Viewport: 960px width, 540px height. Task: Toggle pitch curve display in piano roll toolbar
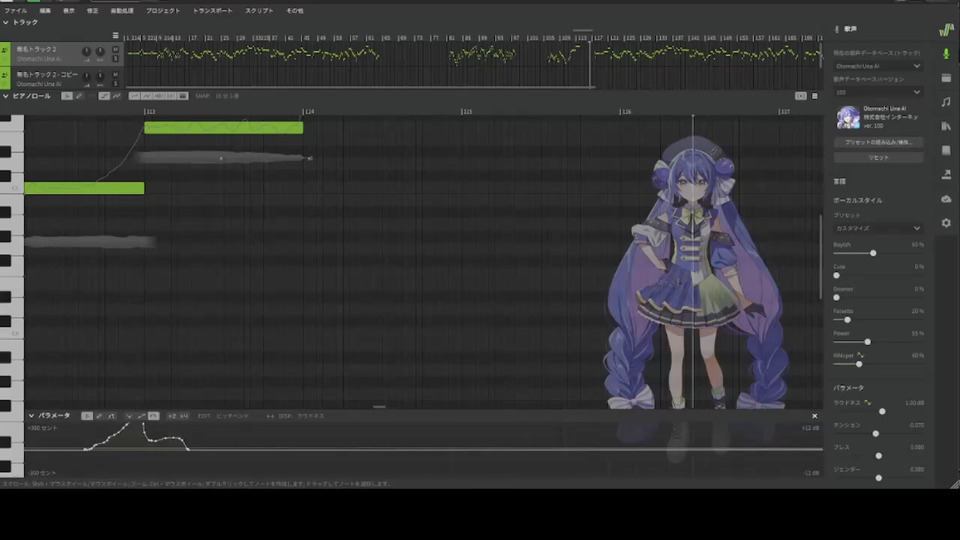pos(135,96)
